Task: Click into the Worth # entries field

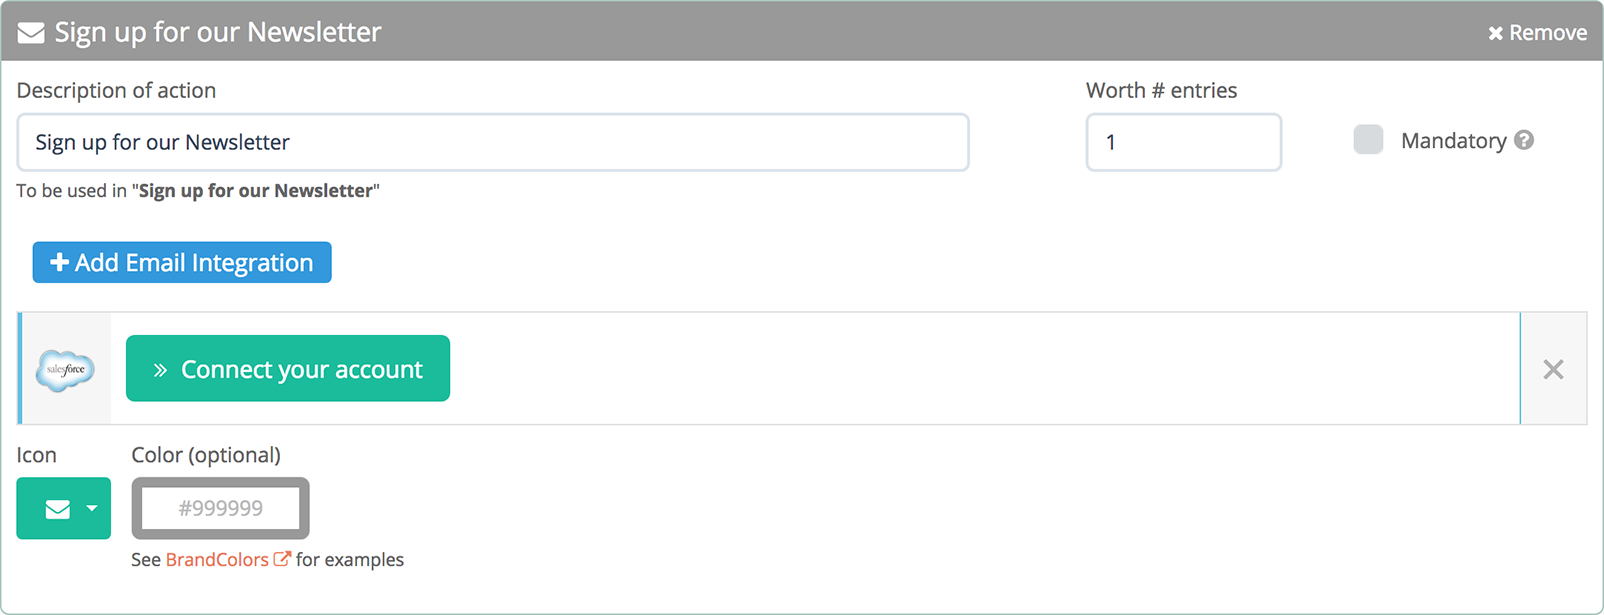Action: [x=1184, y=142]
